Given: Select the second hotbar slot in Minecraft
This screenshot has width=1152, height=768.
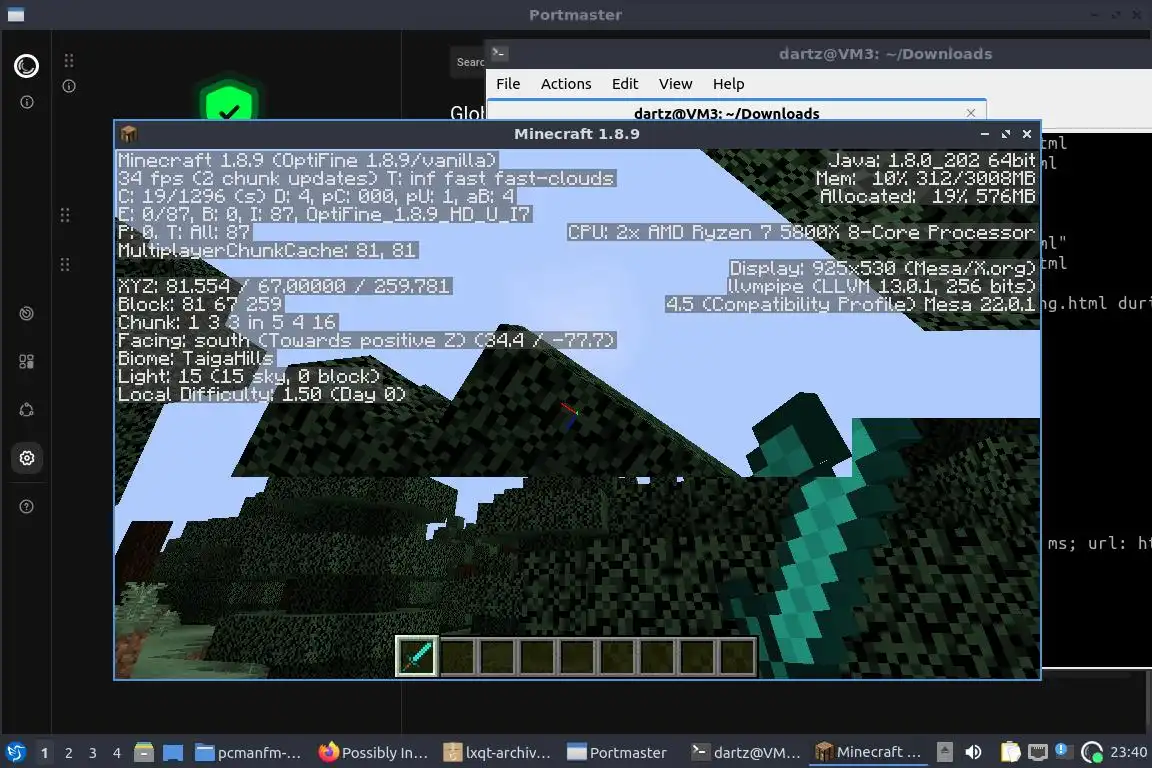Looking at the screenshot, I should 457,656.
